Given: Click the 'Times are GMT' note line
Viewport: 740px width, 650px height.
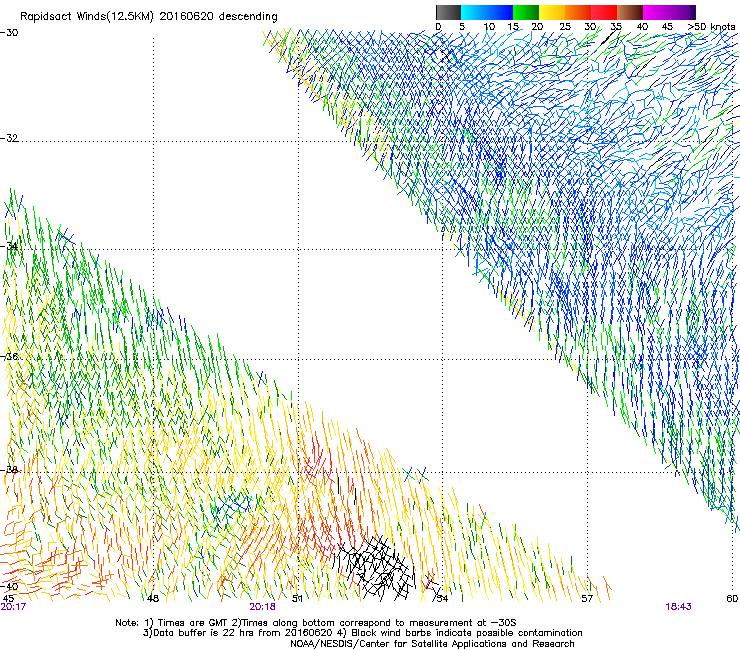Looking at the screenshot, I should pos(316,623).
